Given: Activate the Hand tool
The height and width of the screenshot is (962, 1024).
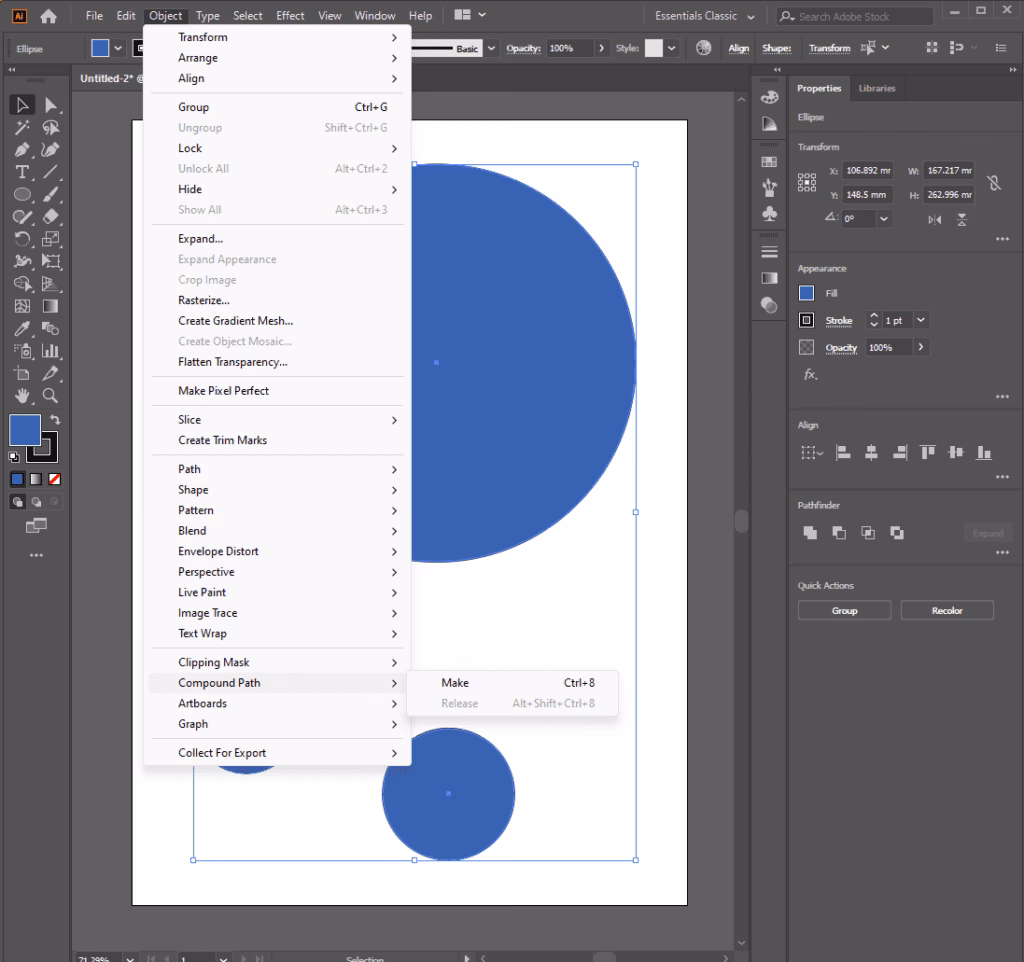Looking at the screenshot, I should pos(22,395).
